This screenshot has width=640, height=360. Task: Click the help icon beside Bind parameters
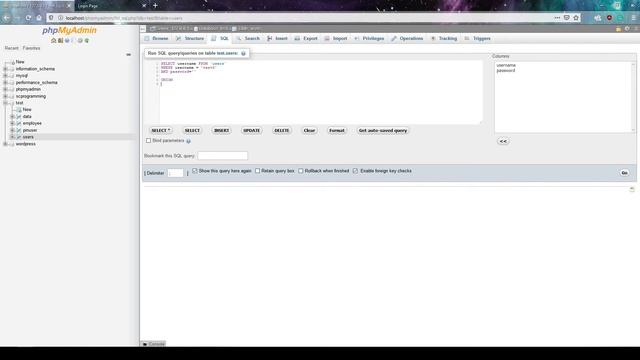pos(188,141)
